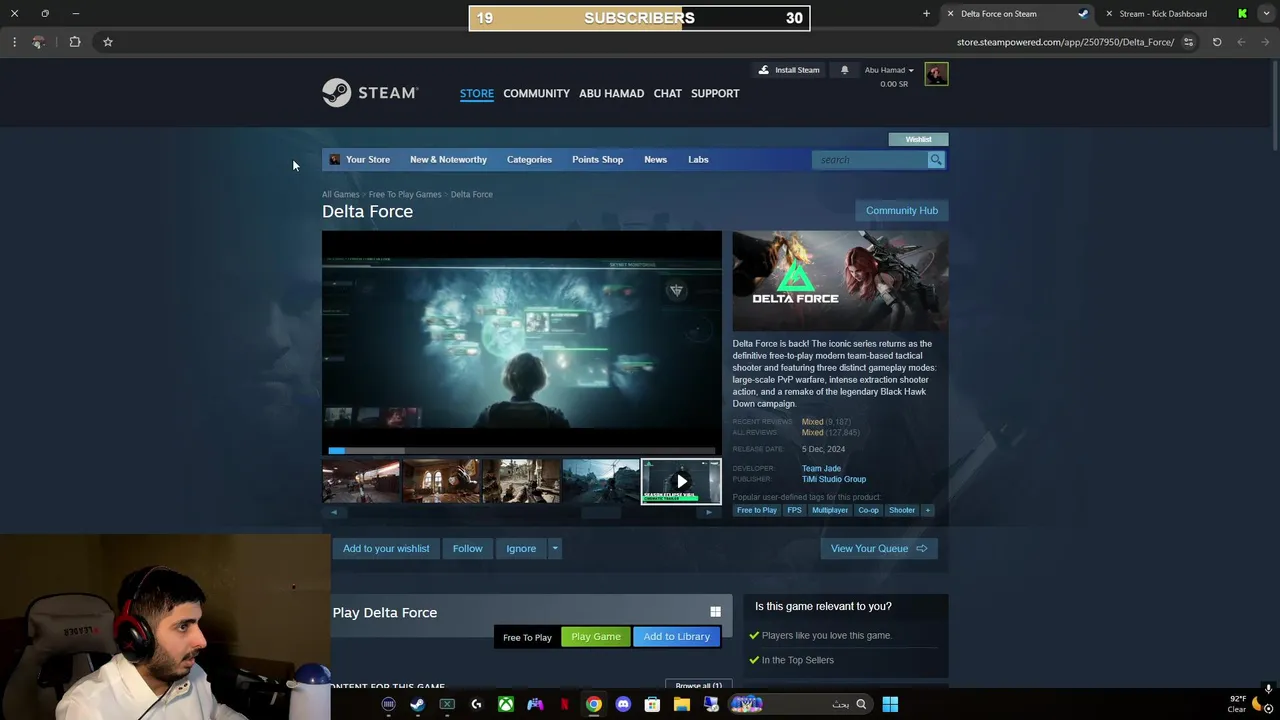
Task: Click the All Games breadcrumb link
Action: pos(340,194)
